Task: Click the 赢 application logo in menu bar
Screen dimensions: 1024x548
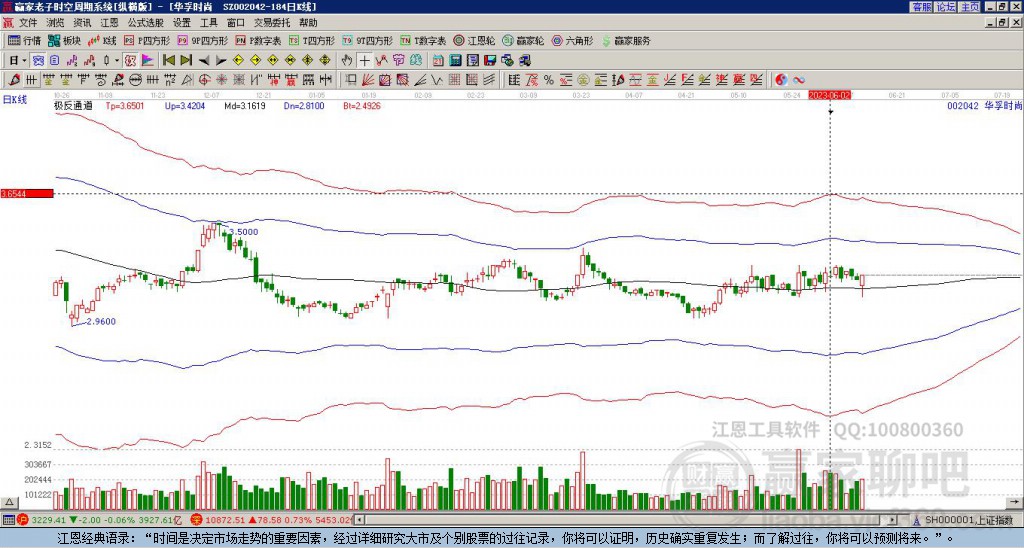Action: [x=8, y=23]
